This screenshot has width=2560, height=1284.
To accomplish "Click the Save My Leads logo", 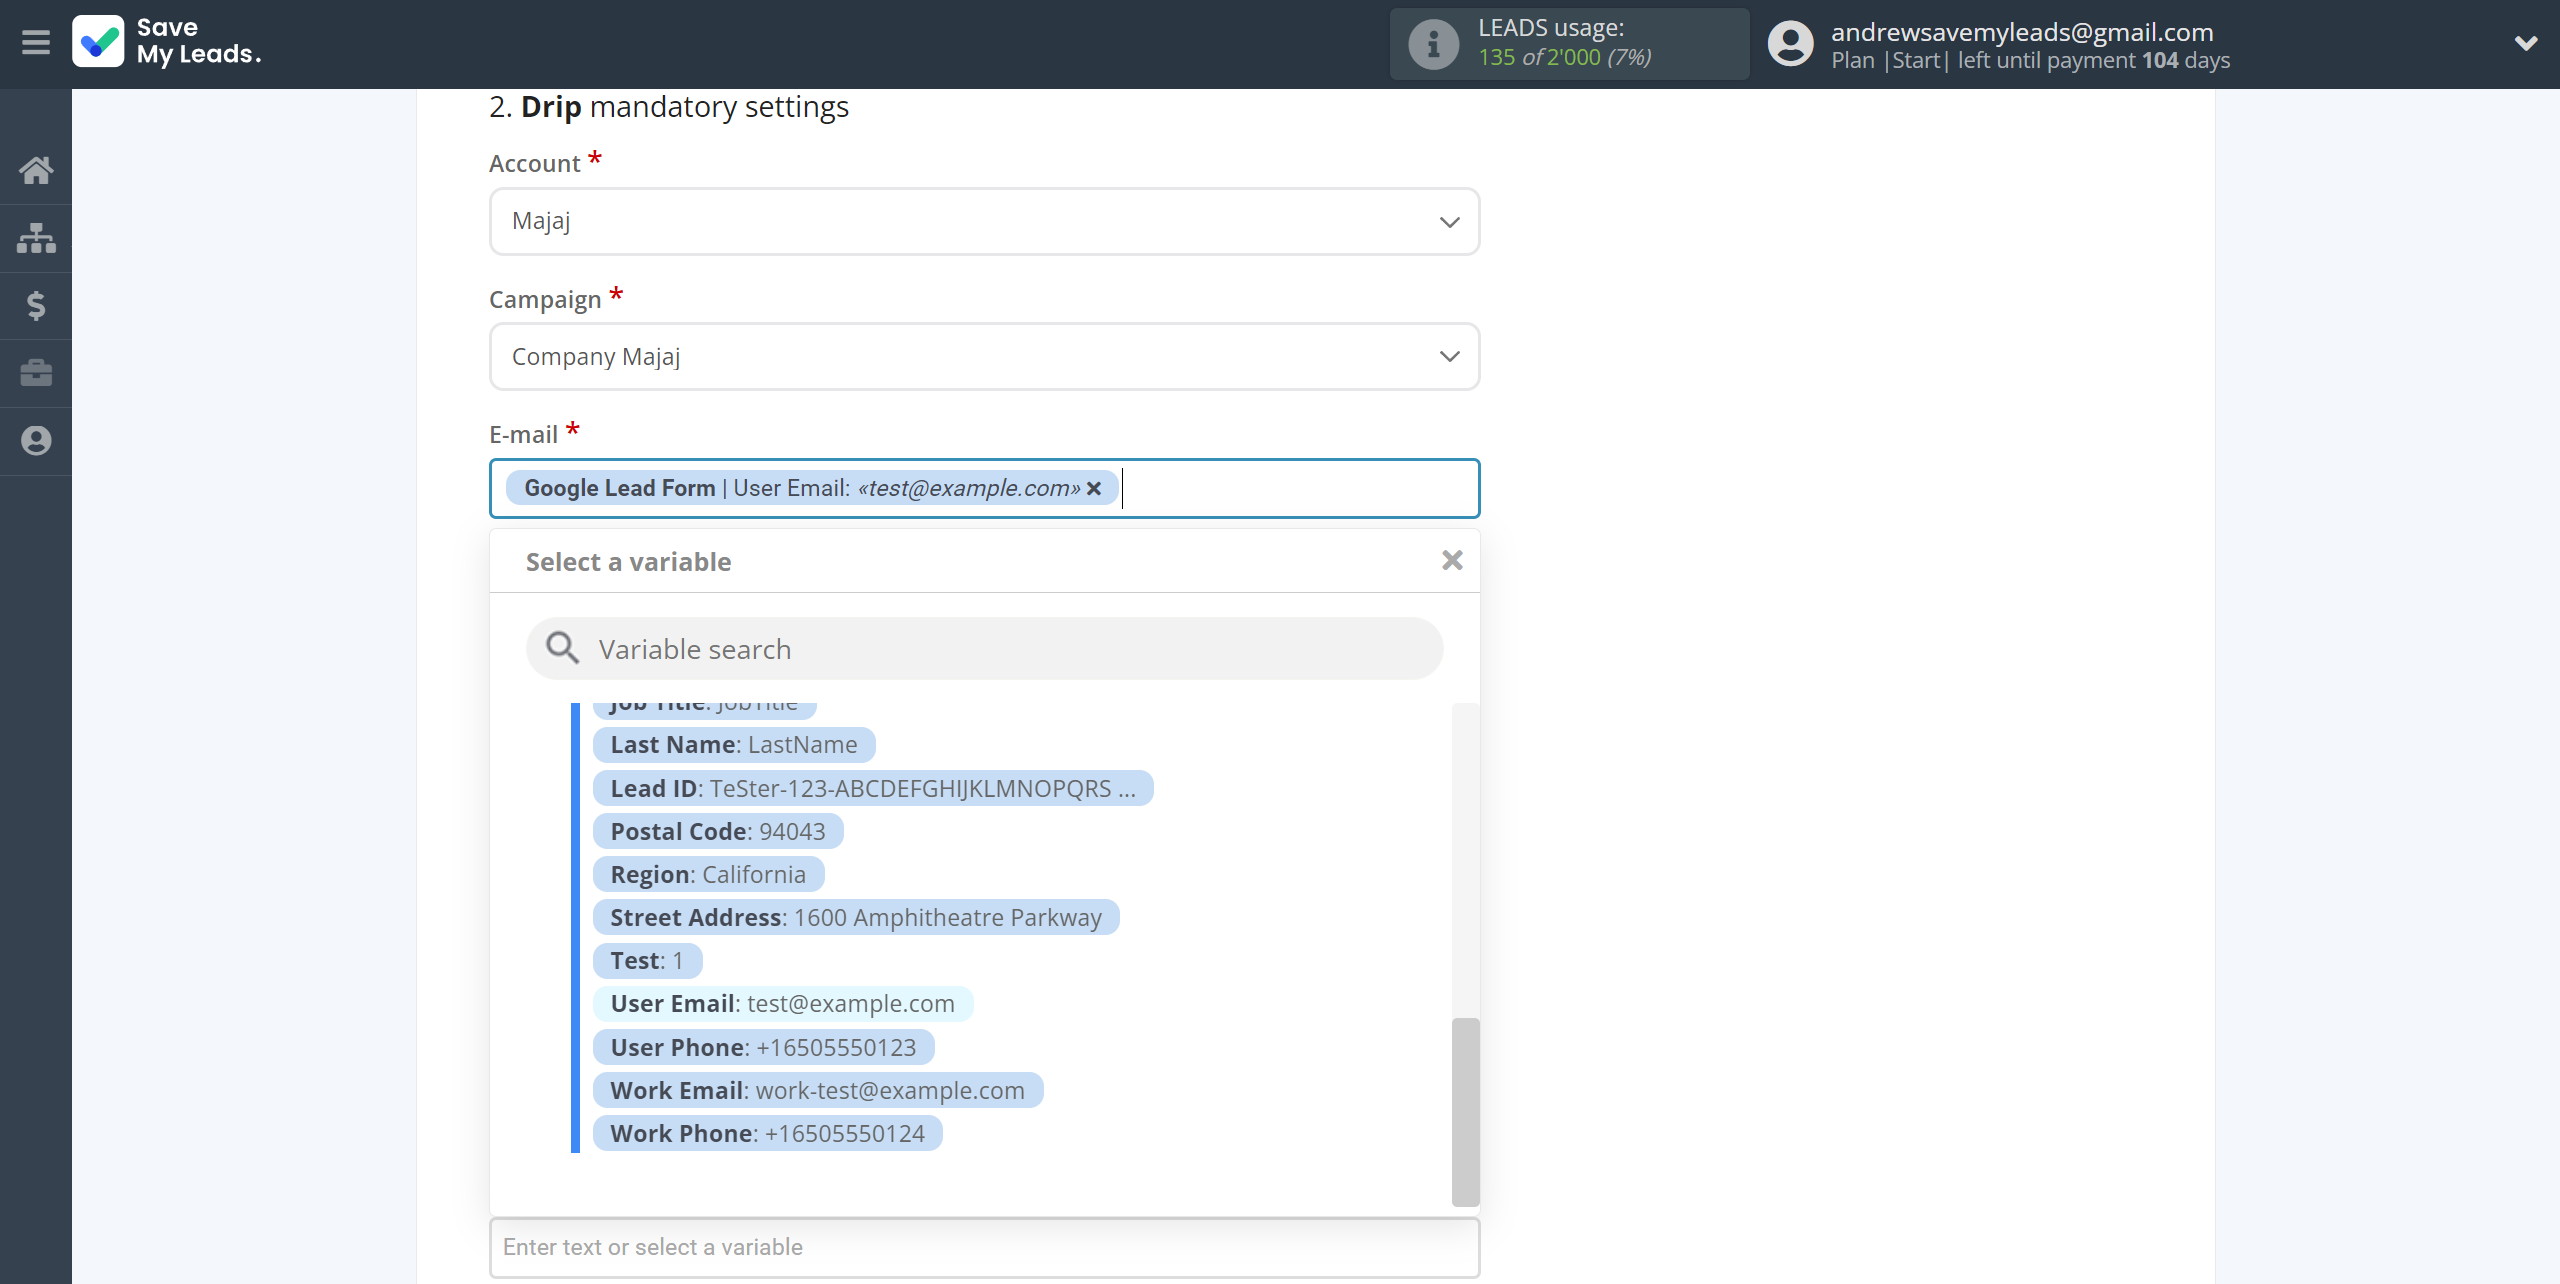I will click(167, 42).
